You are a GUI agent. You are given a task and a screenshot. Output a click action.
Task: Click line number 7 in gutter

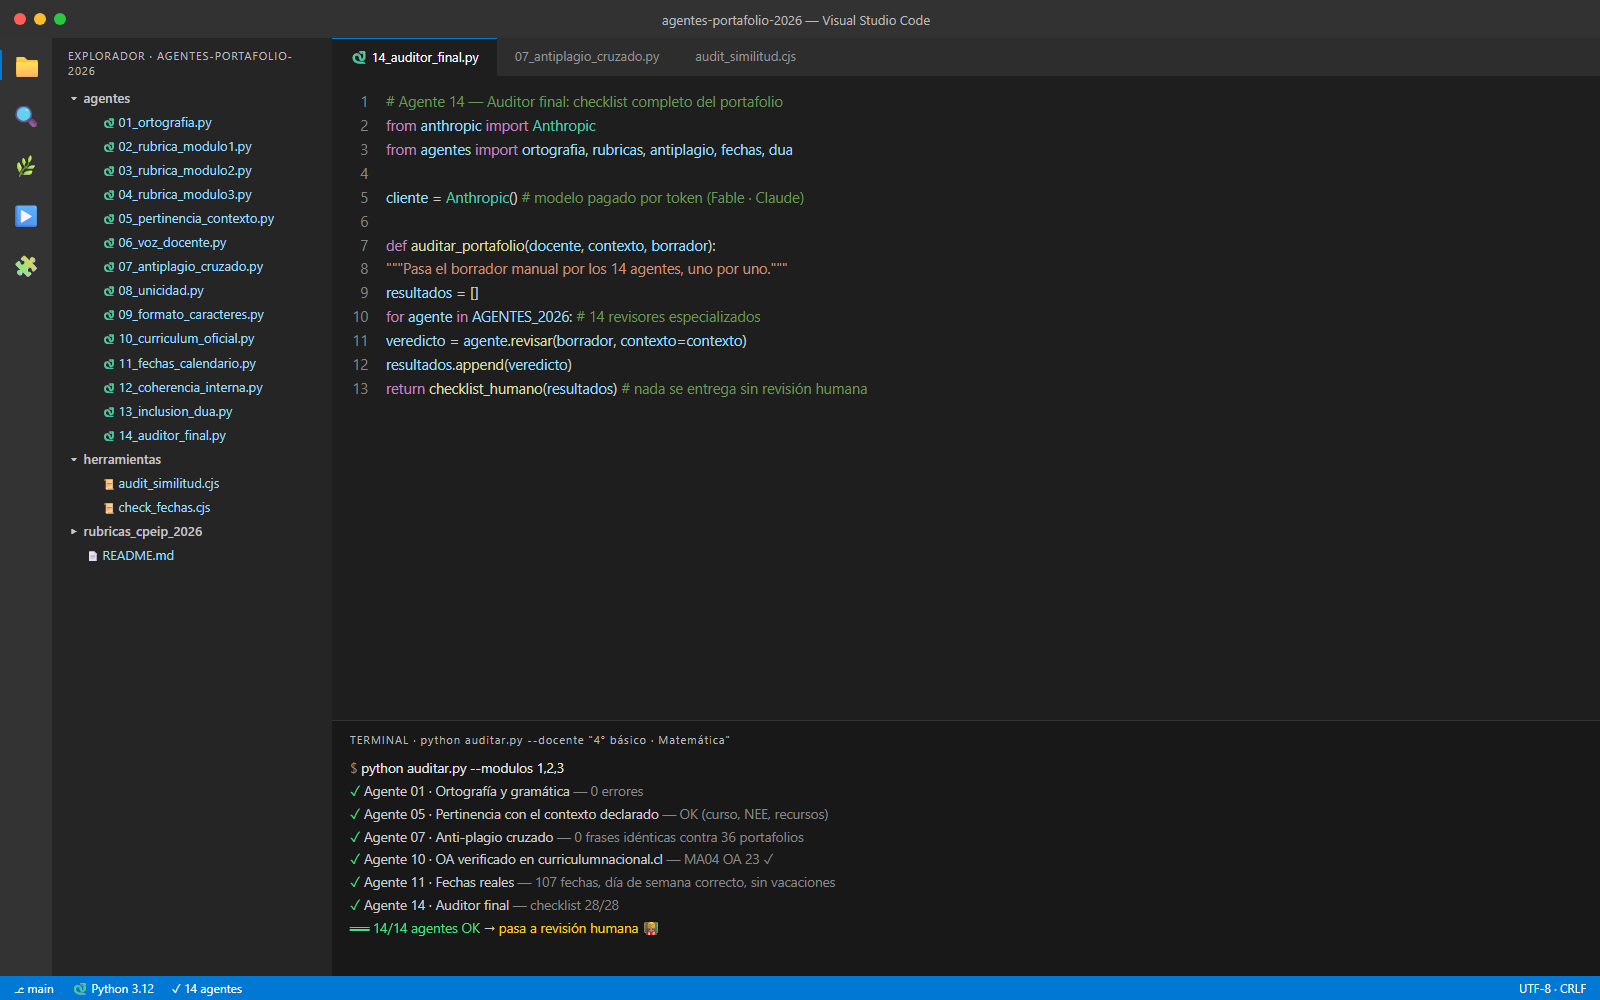(364, 246)
